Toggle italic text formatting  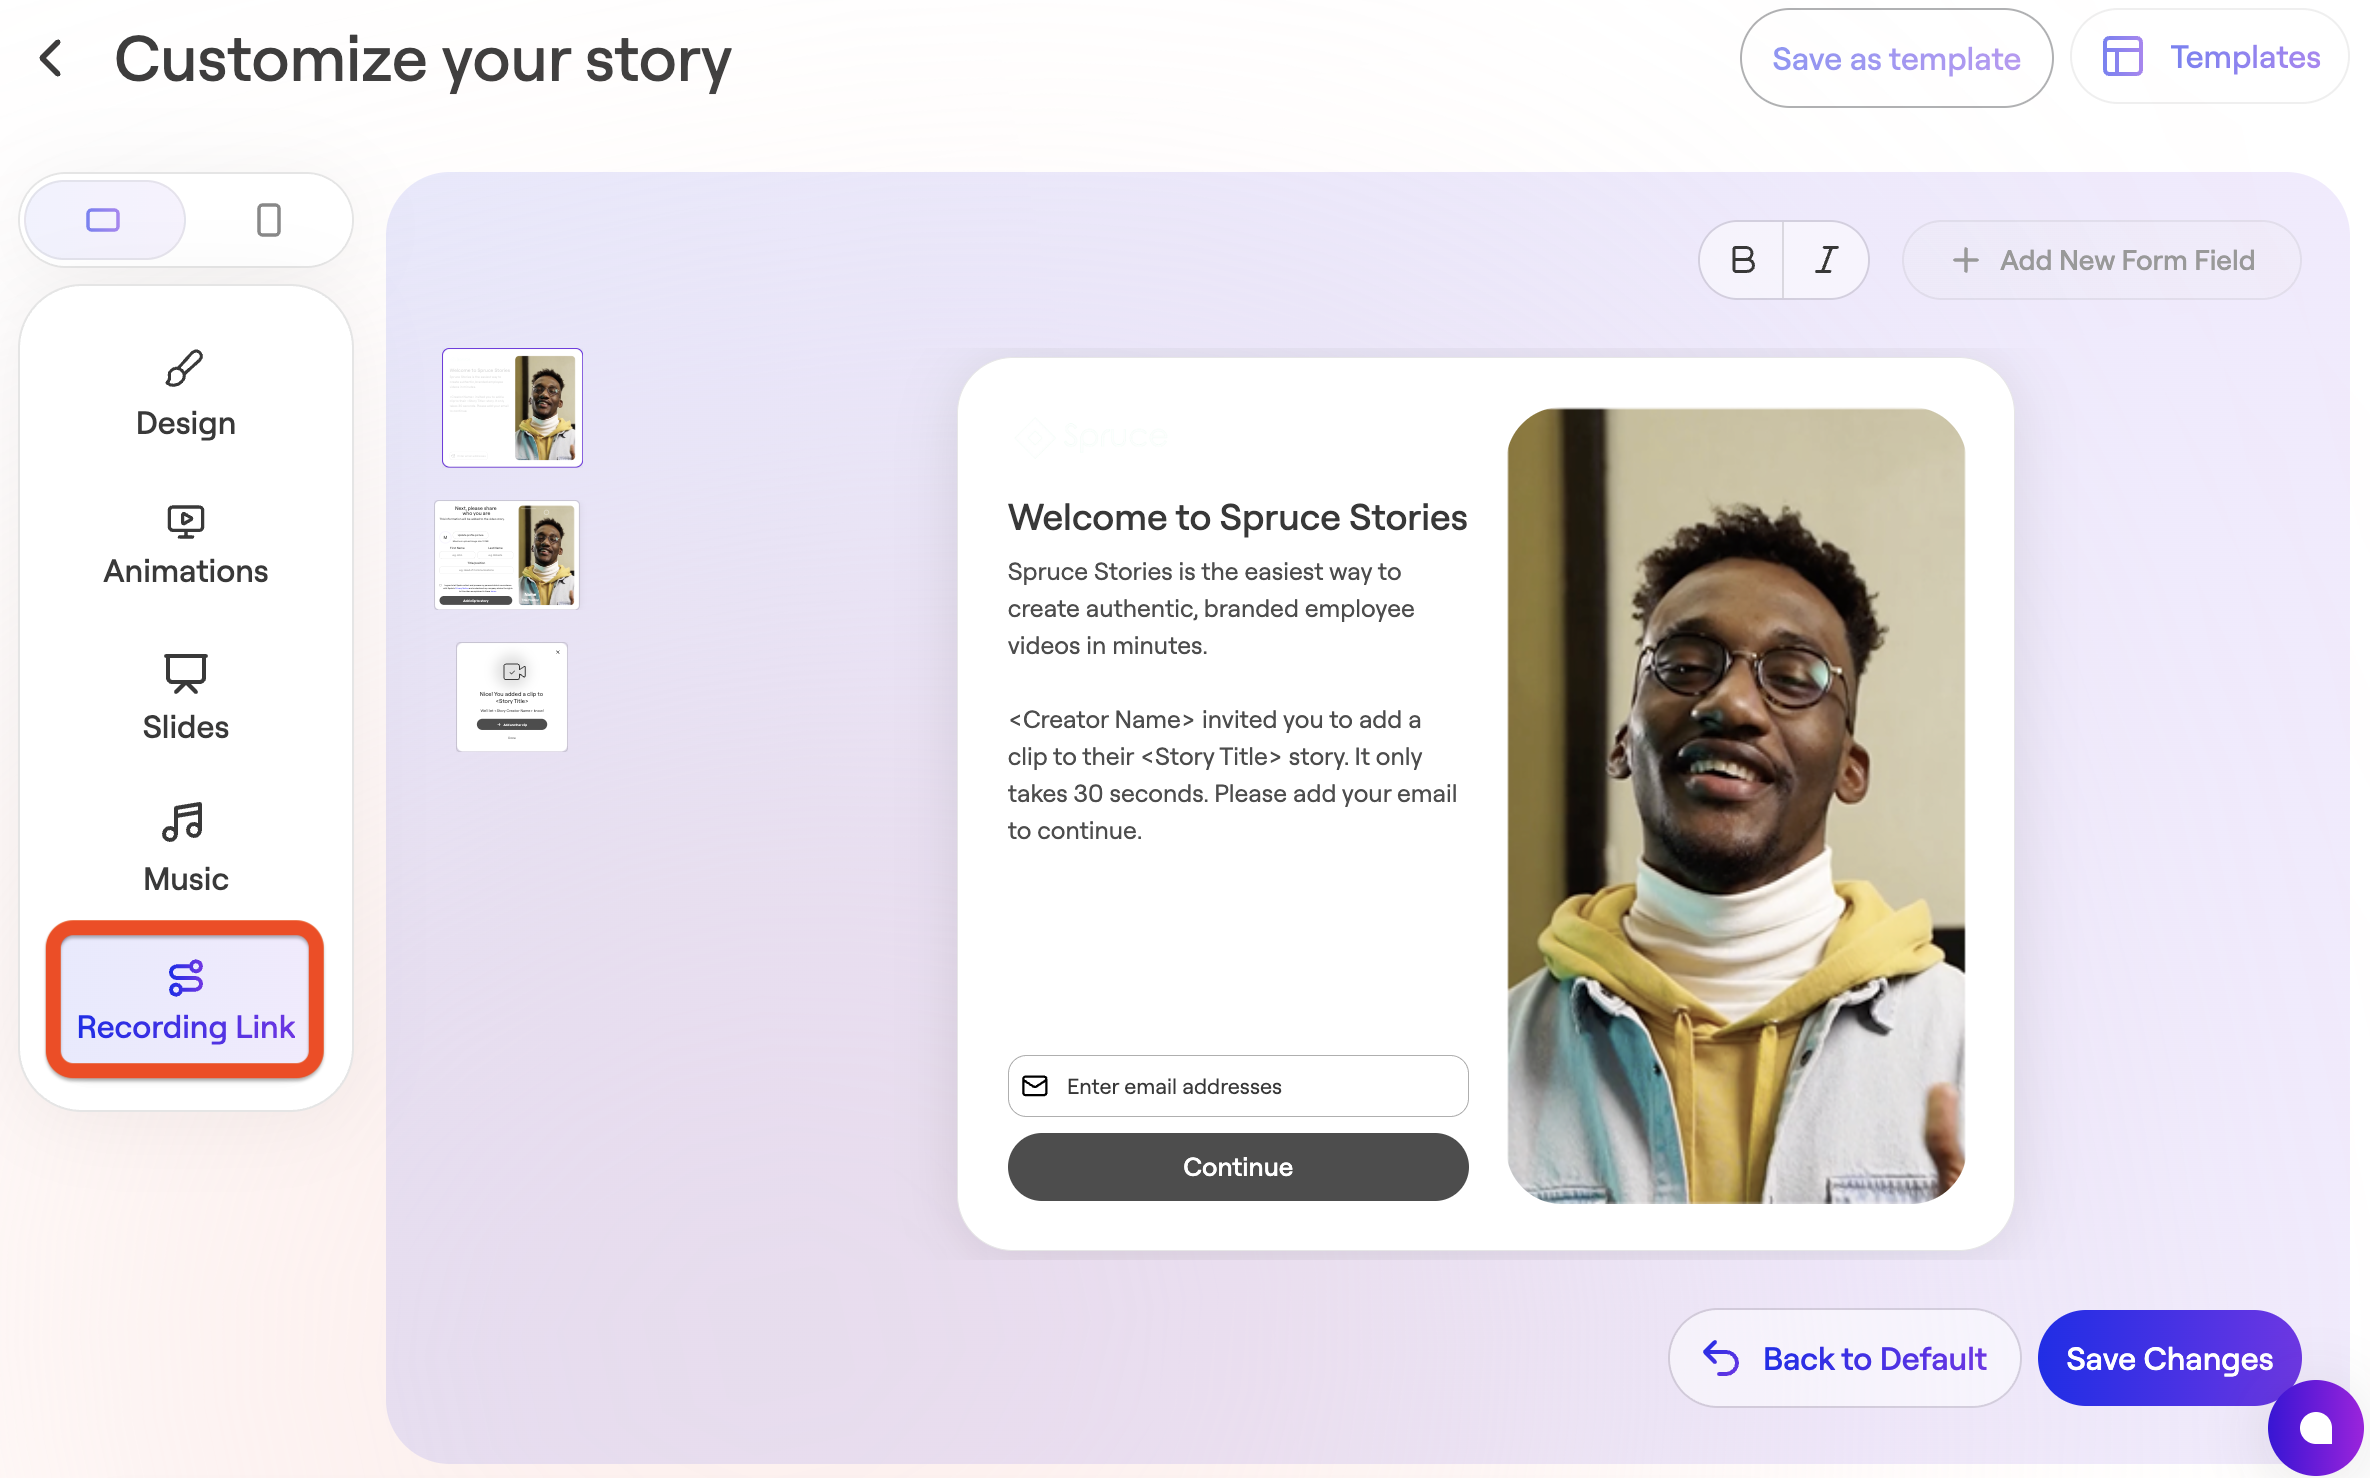(x=1826, y=260)
